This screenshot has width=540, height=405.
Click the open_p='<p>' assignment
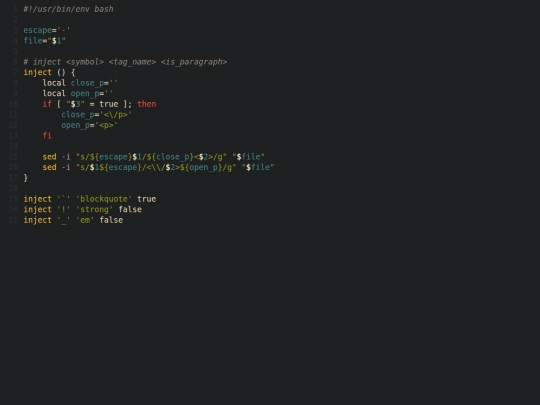[90, 125]
